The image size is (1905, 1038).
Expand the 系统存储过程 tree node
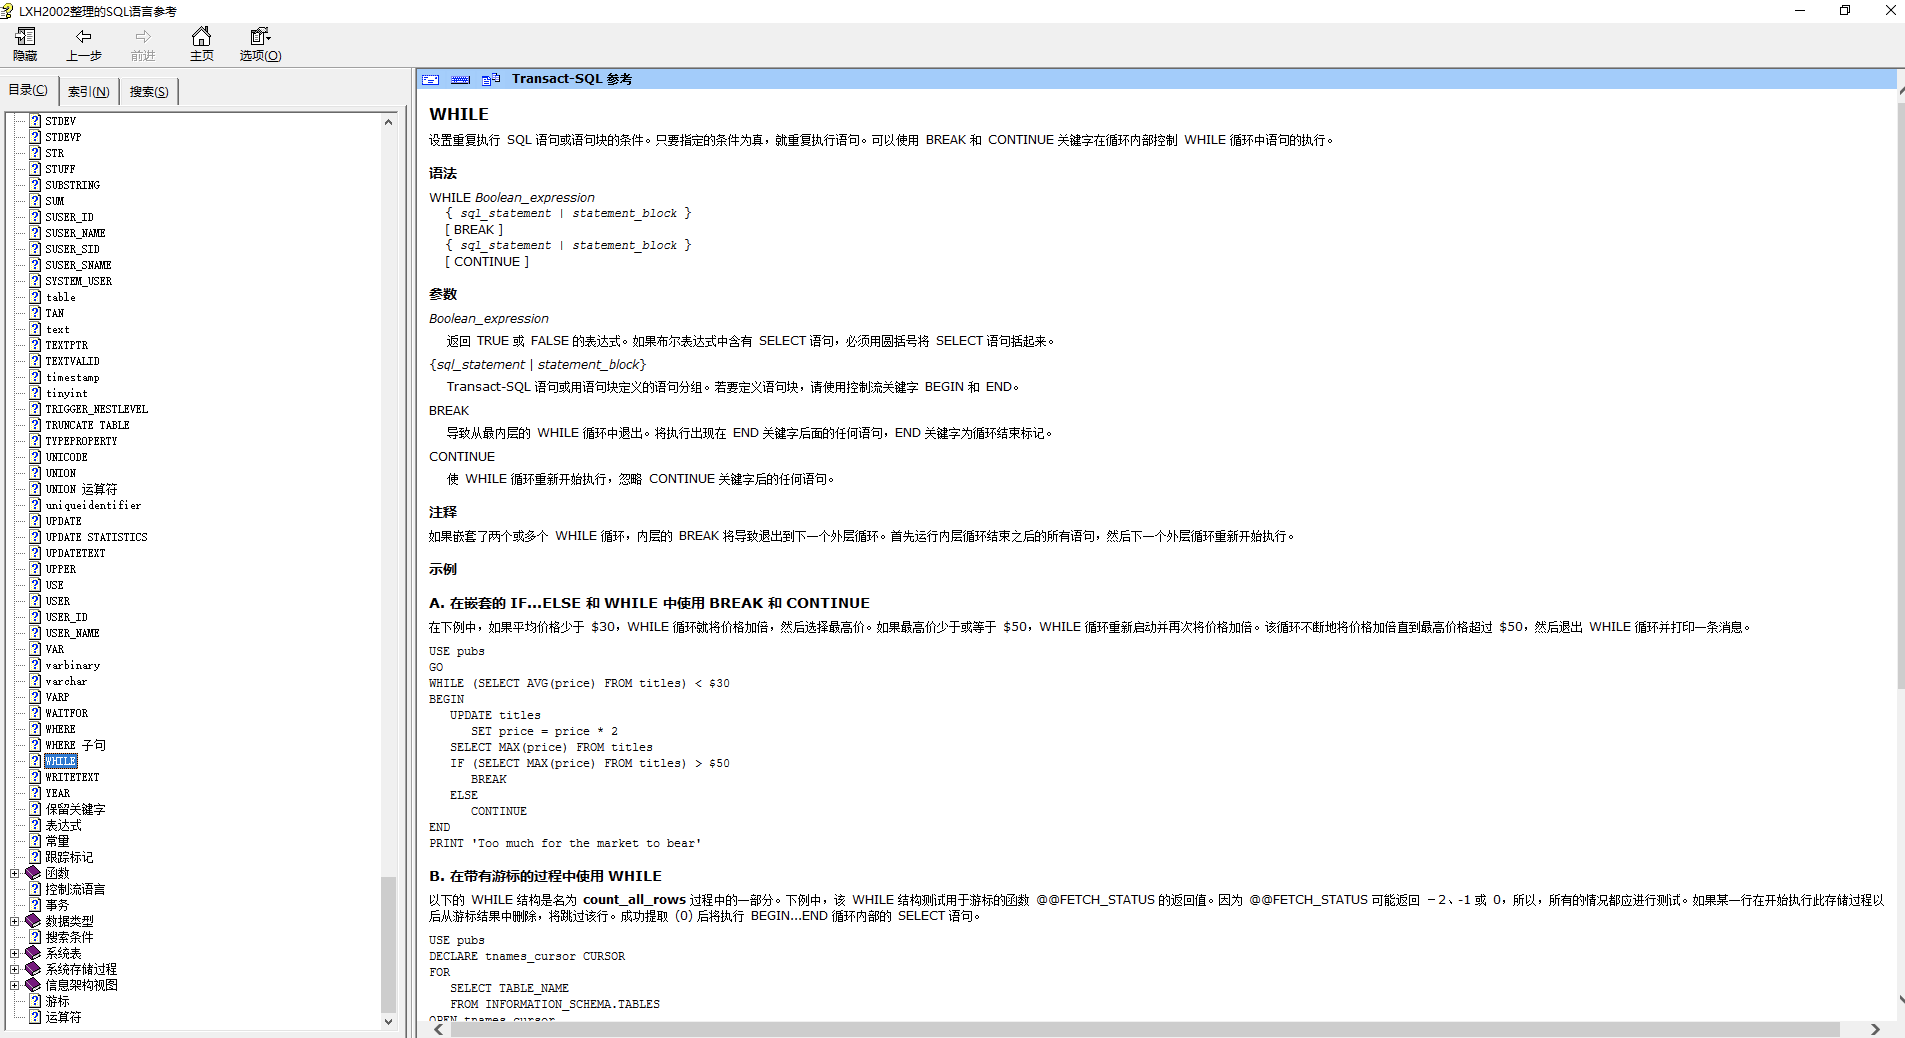(15, 969)
